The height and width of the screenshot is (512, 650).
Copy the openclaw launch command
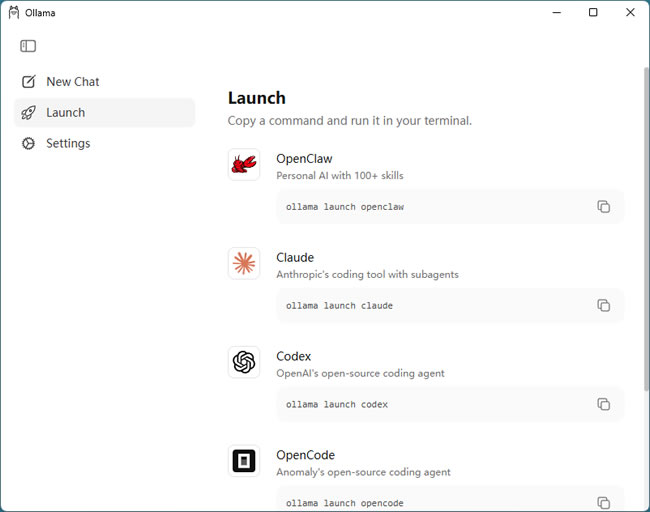(x=603, y=207)
